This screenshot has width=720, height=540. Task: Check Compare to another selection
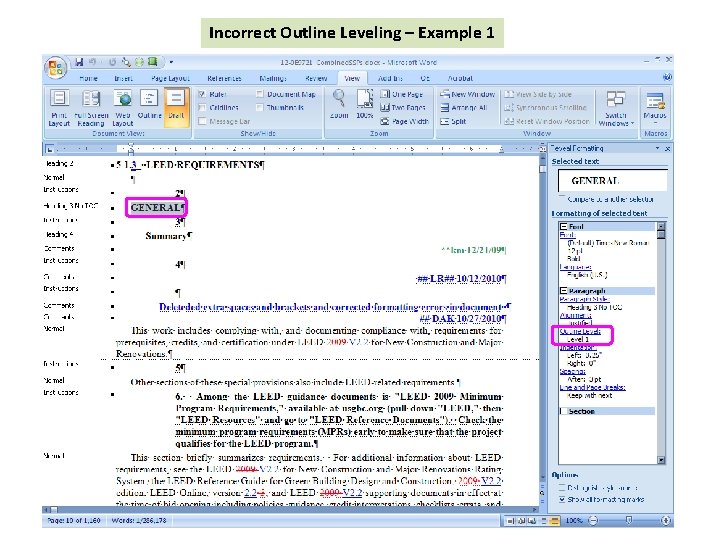pyautogui.click(x=562, y=198)
